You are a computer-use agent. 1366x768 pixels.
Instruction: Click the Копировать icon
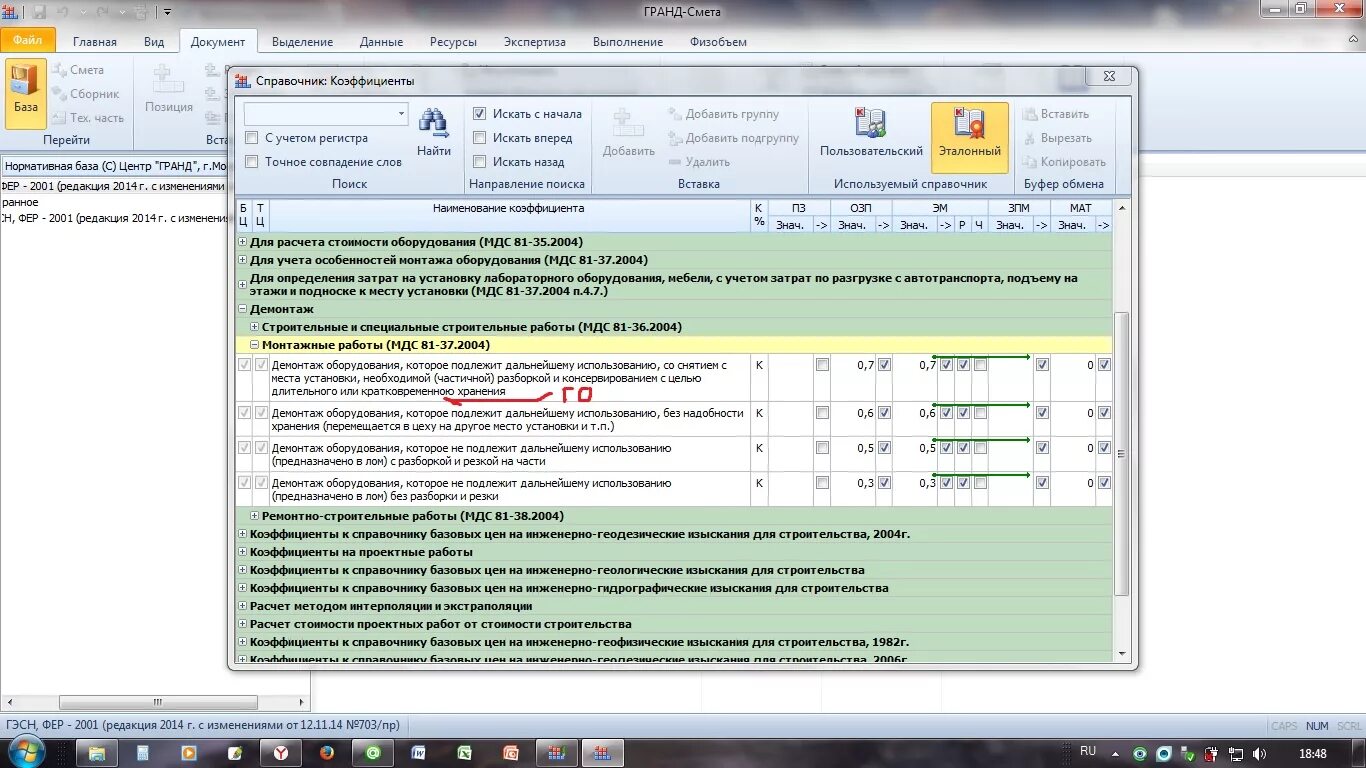tap(1030, 162)
